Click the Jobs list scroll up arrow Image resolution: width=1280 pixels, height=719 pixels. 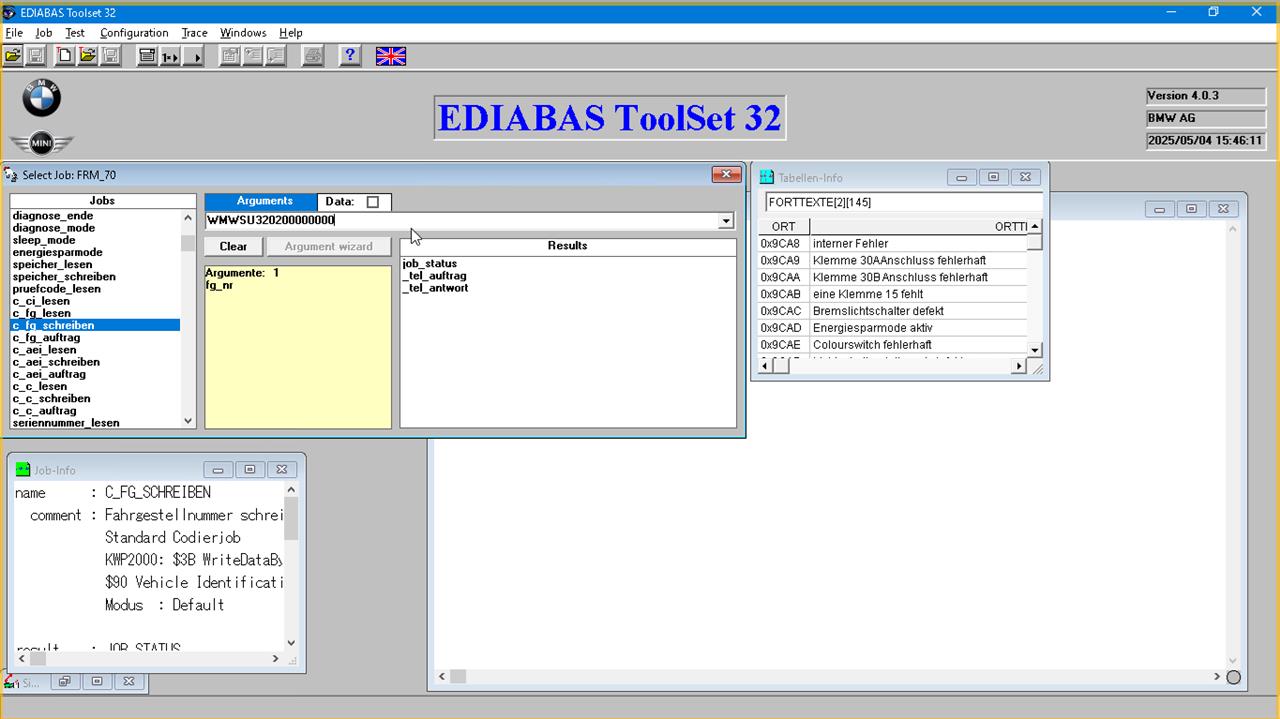pyautogui.click(x=188, y=217)
